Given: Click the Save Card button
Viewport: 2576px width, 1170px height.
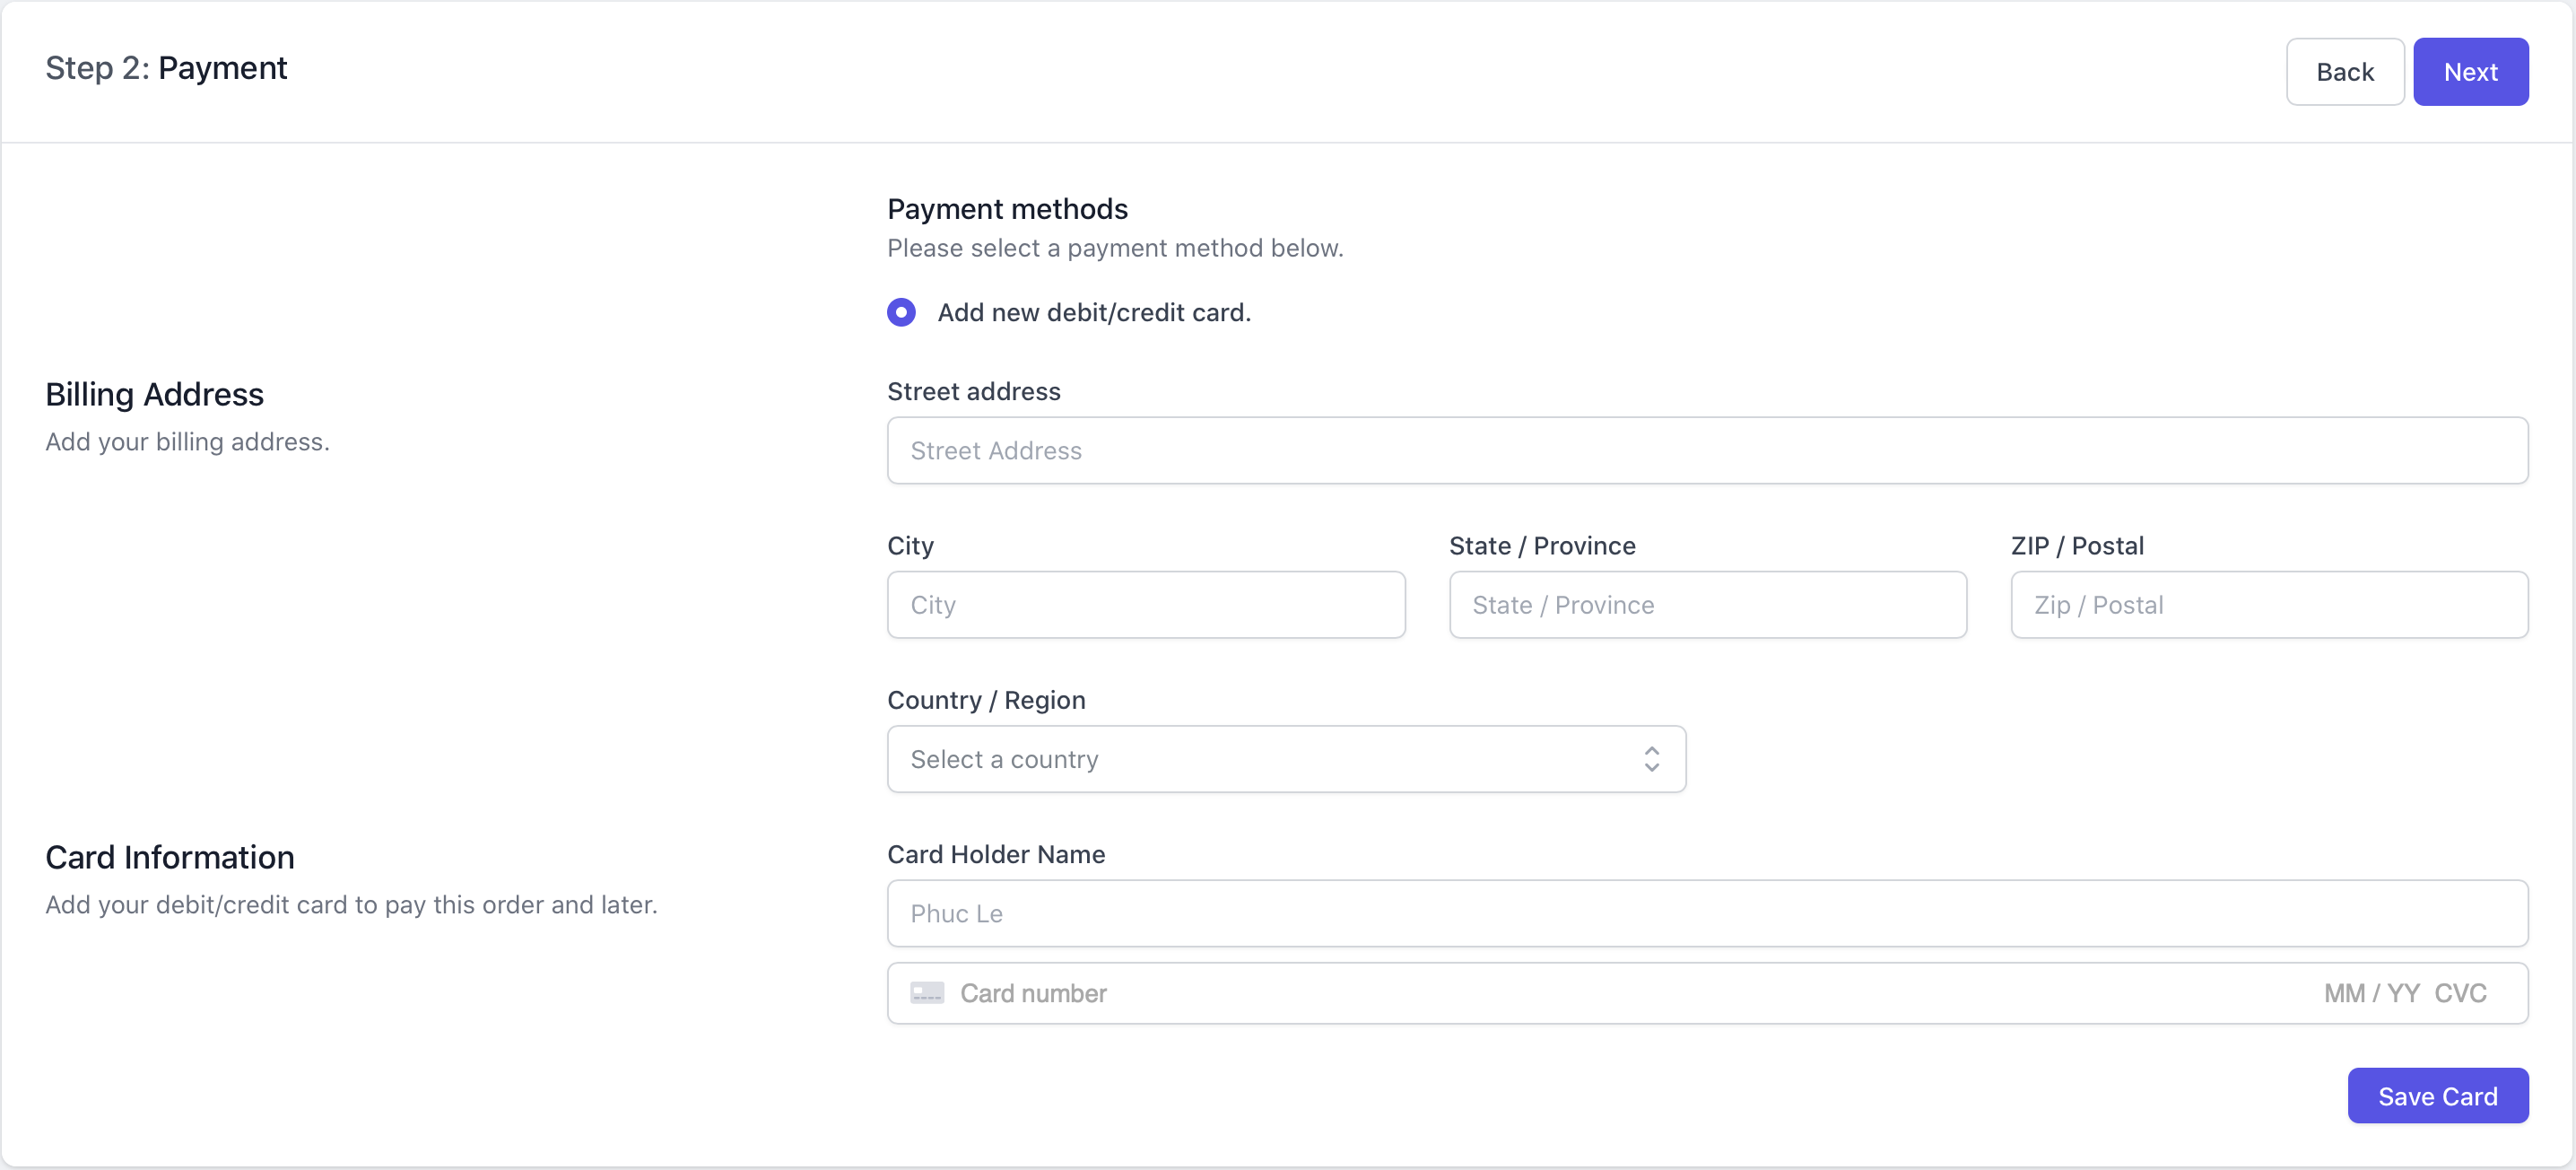Looking at the screenshot, I should click(x=2437, y=1096).
